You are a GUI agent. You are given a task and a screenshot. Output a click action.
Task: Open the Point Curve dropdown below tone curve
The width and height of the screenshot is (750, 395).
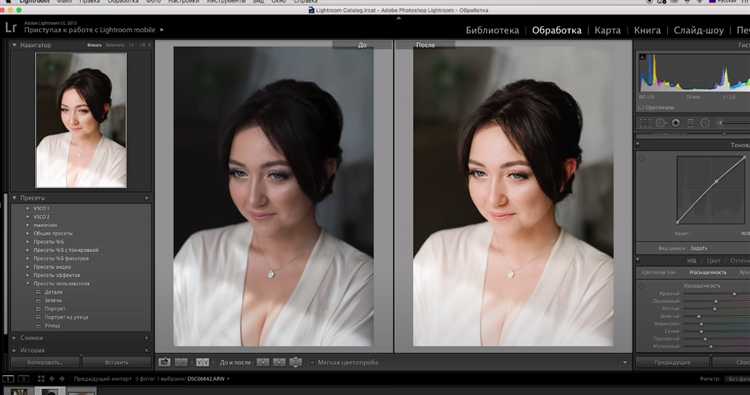coord(699,248)
